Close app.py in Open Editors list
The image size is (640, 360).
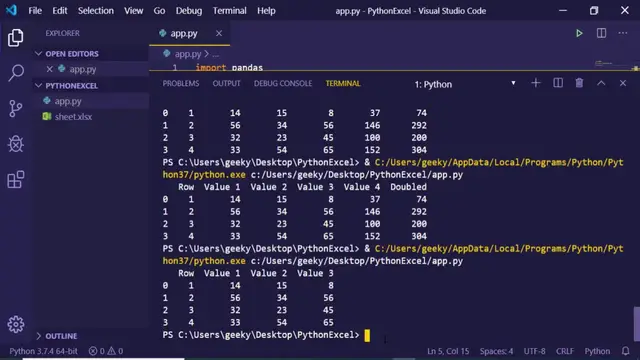(x=49, y=69)
